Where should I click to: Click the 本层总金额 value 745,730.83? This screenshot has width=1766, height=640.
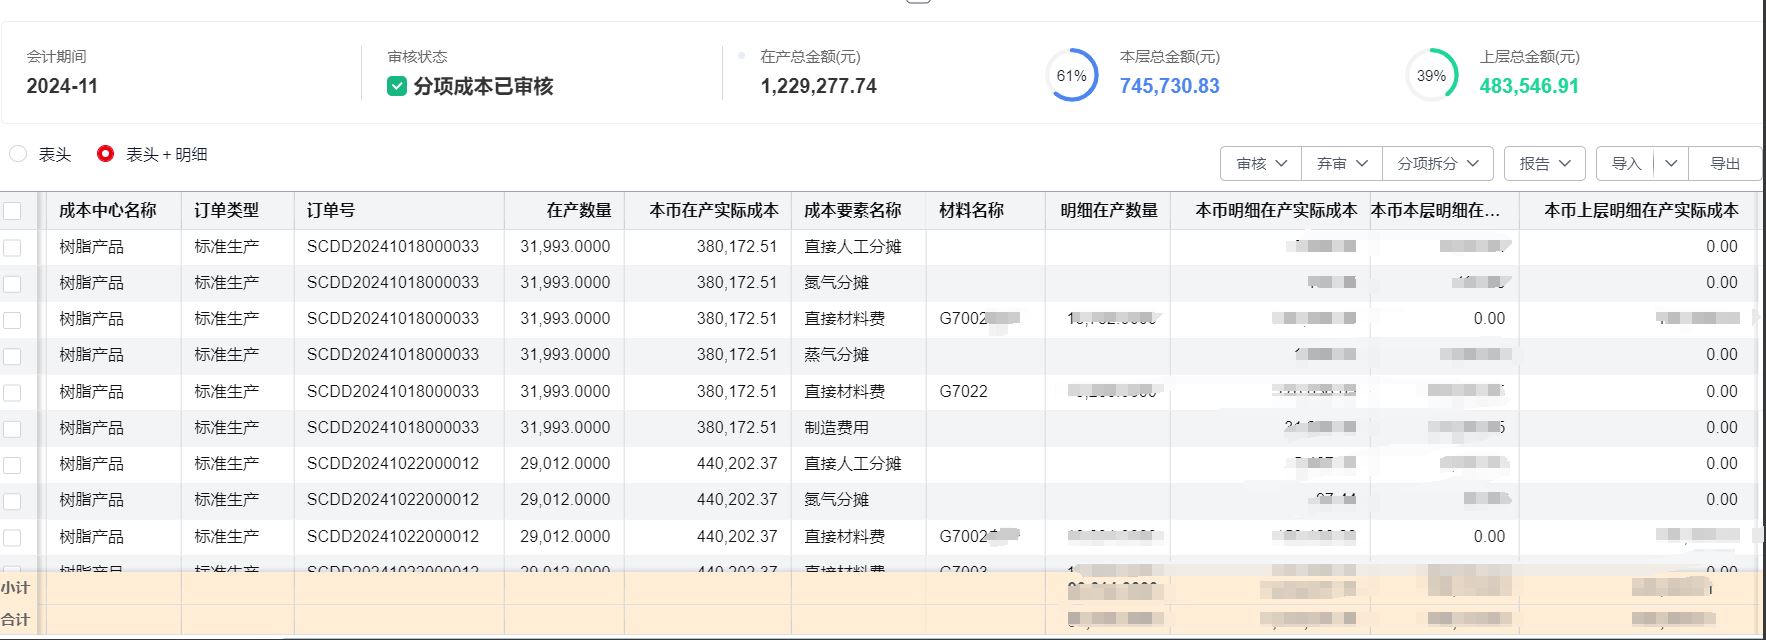click(1169, 86)
